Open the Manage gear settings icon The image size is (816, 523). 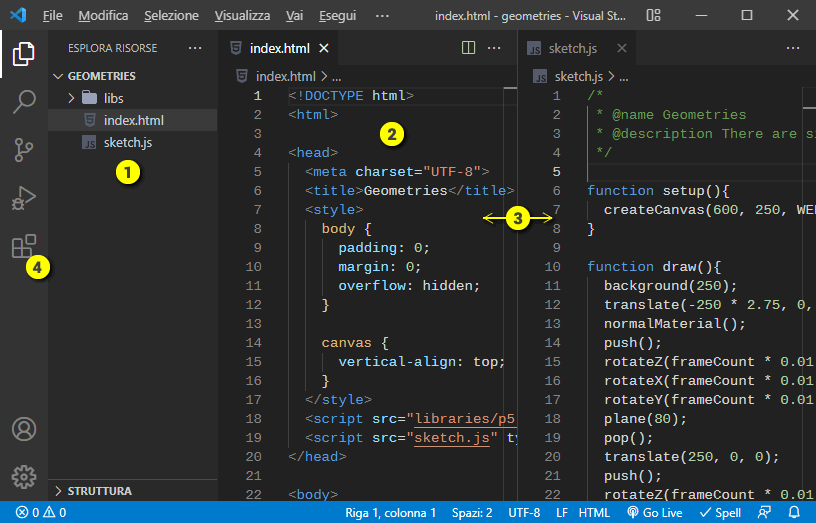click(23, 477)
